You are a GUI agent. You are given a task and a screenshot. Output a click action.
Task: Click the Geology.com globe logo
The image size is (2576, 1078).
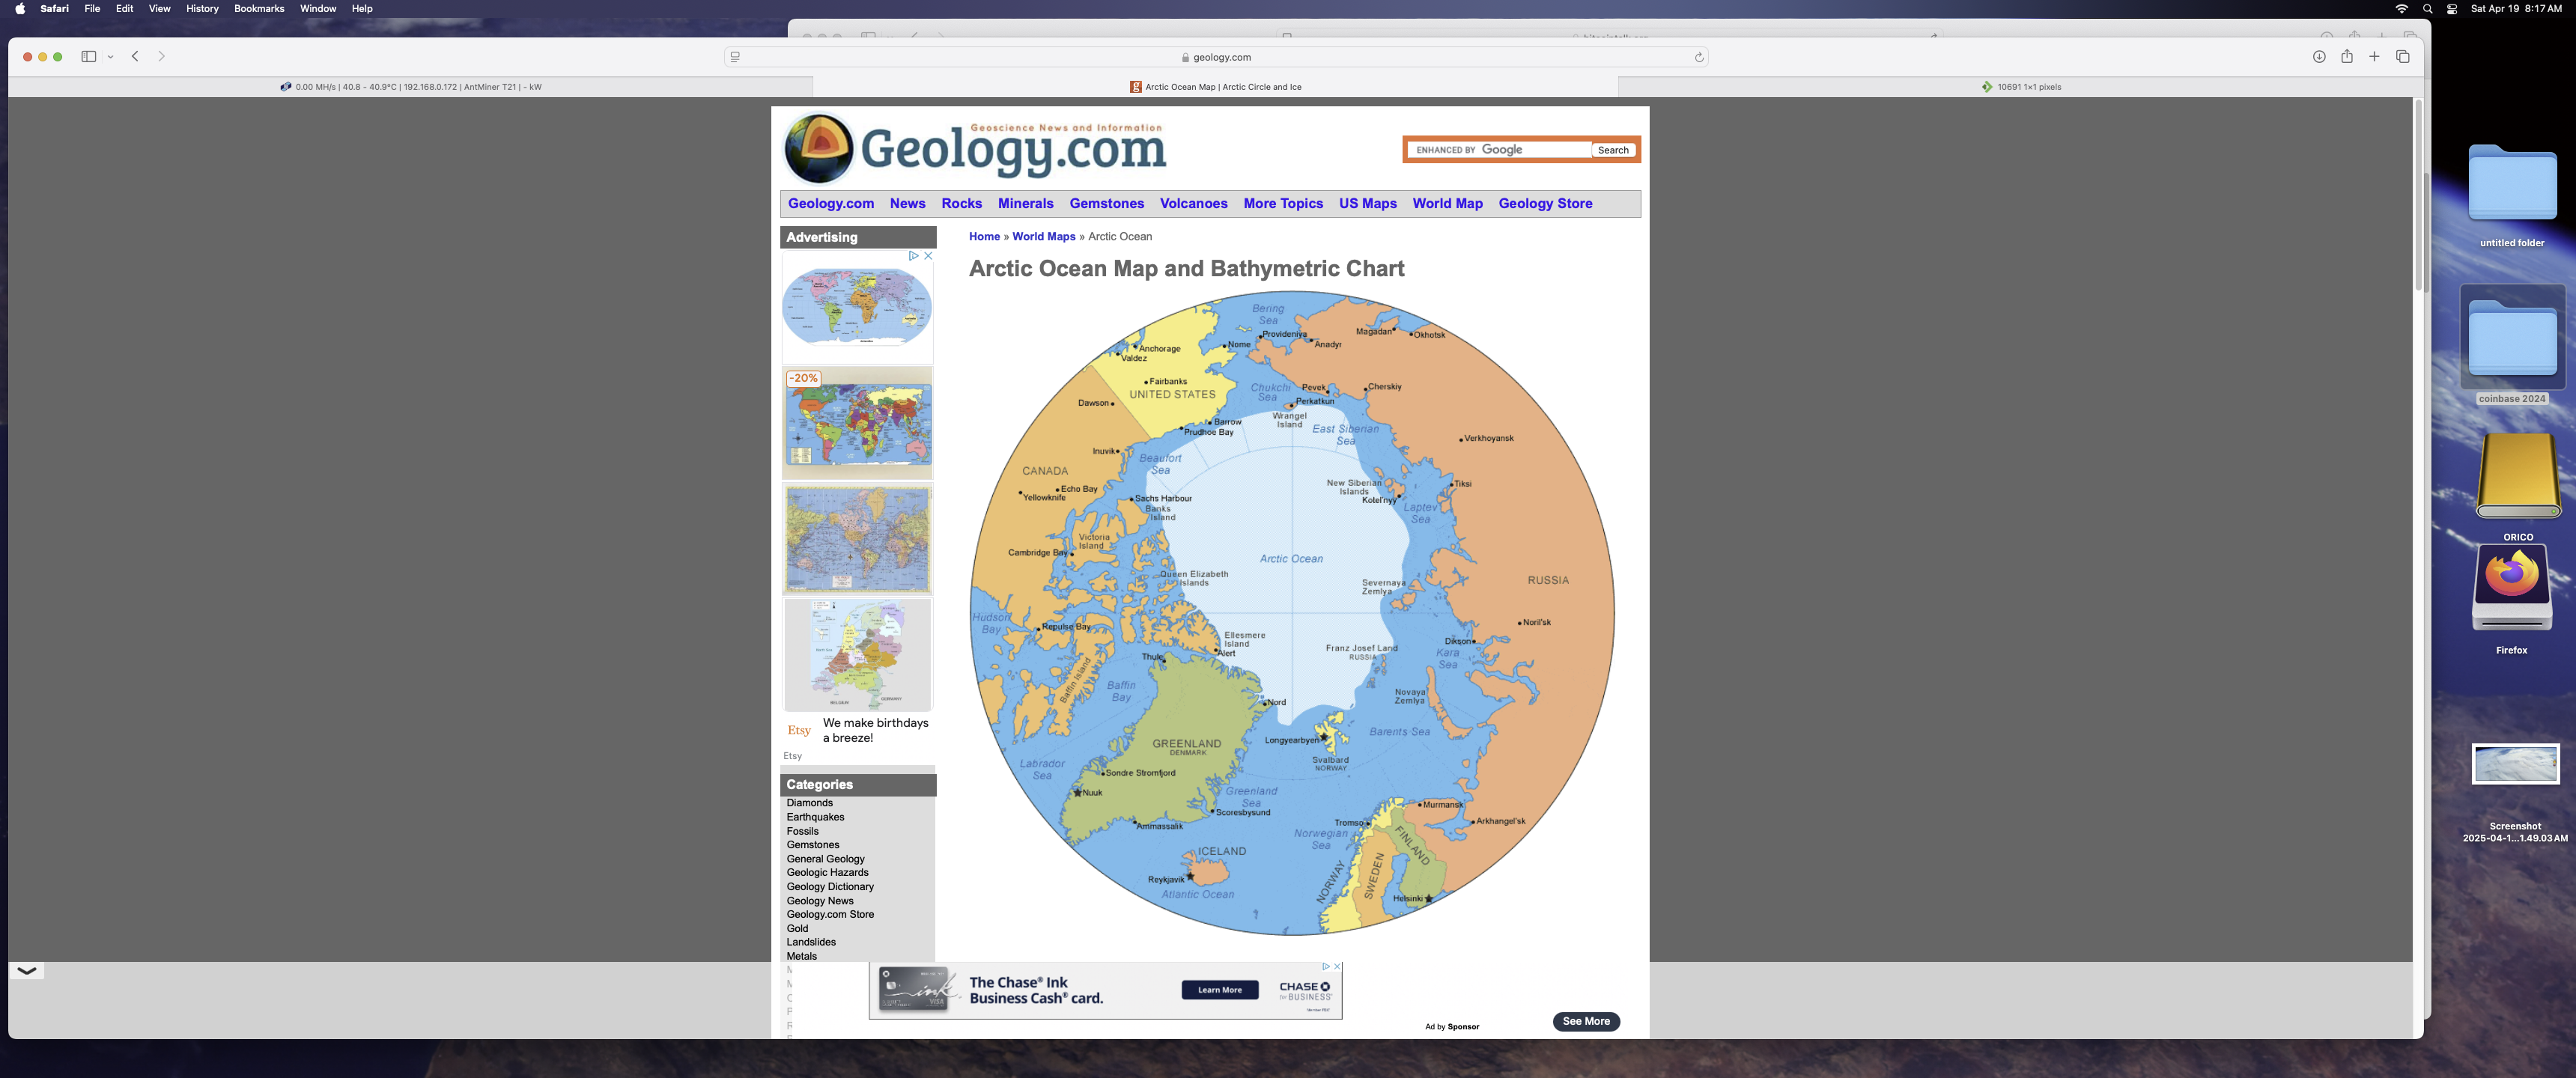coord(820,148)
